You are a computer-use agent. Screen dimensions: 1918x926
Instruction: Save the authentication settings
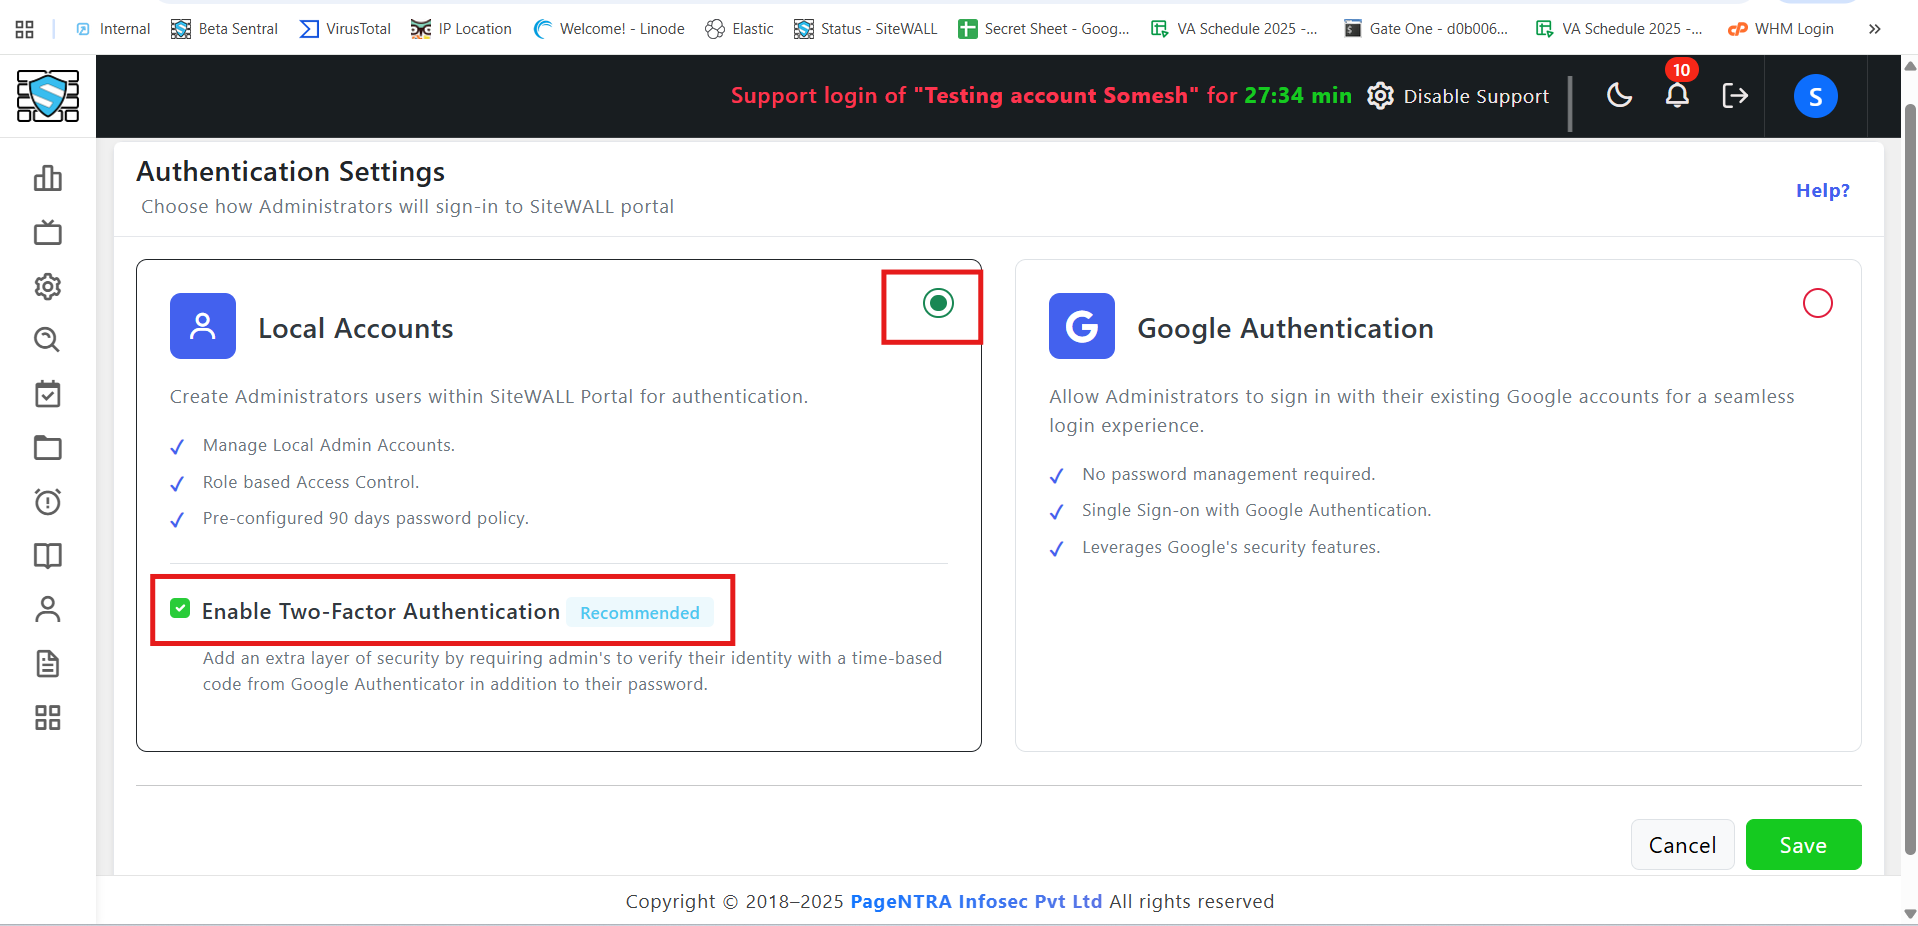click(1802, 845)
